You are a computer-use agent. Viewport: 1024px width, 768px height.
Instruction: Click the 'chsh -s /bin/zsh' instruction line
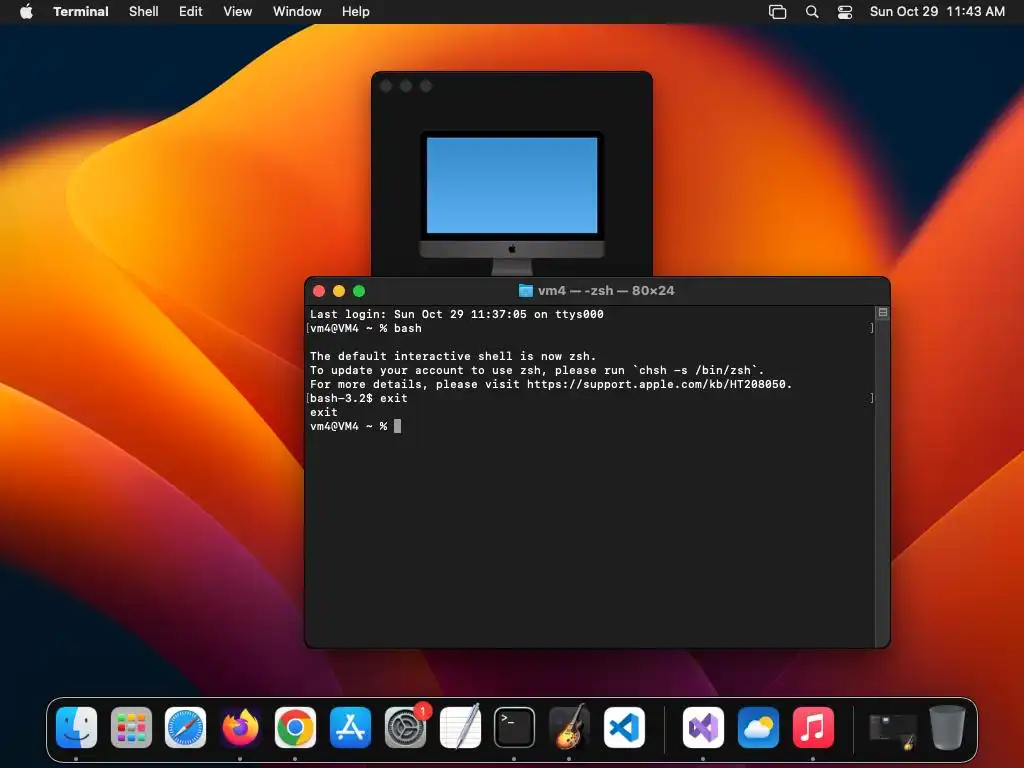coord(537,370)
